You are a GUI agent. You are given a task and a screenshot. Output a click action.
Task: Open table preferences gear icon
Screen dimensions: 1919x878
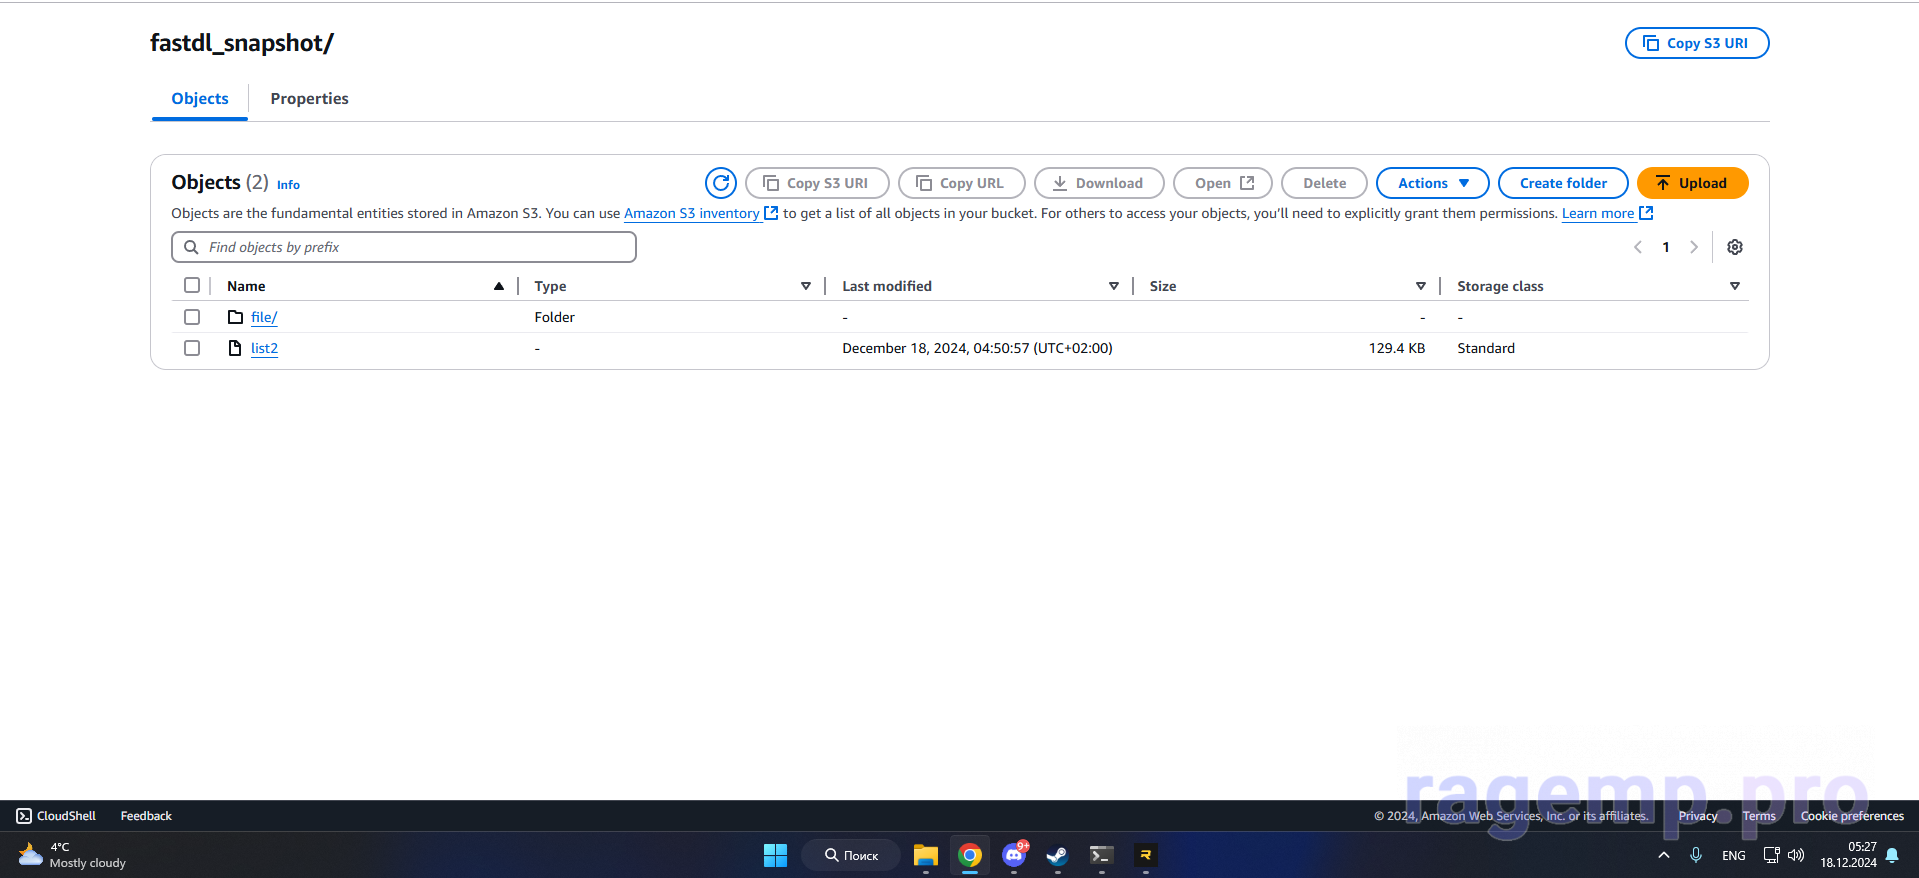tap(1735, 247)
